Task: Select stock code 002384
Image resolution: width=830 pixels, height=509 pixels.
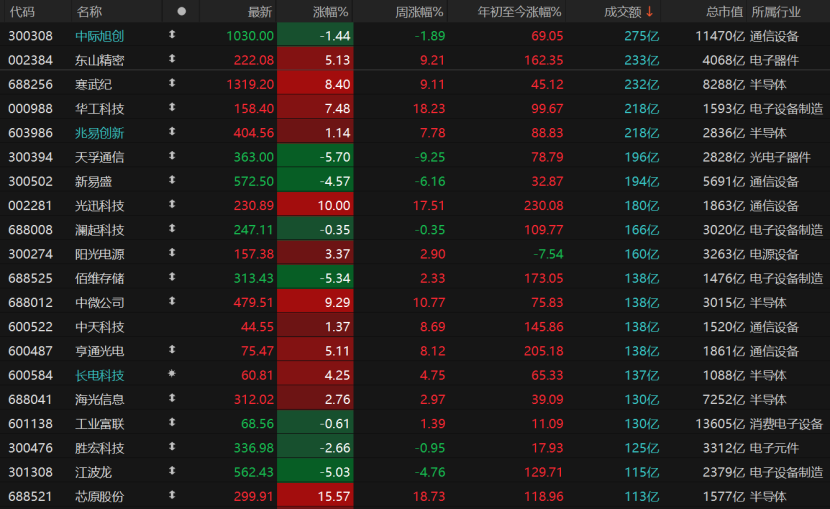Action: (31, 60)
